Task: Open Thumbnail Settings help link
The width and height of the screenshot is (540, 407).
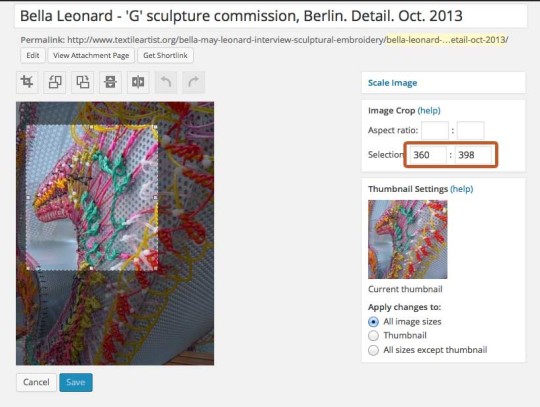Action: coord(461,189)
